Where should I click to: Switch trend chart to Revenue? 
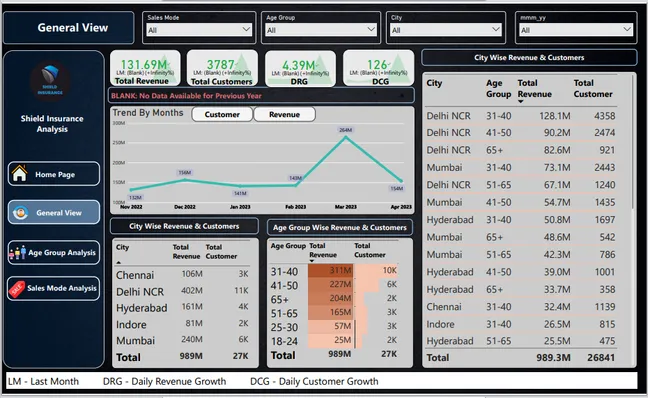point(284,114)
